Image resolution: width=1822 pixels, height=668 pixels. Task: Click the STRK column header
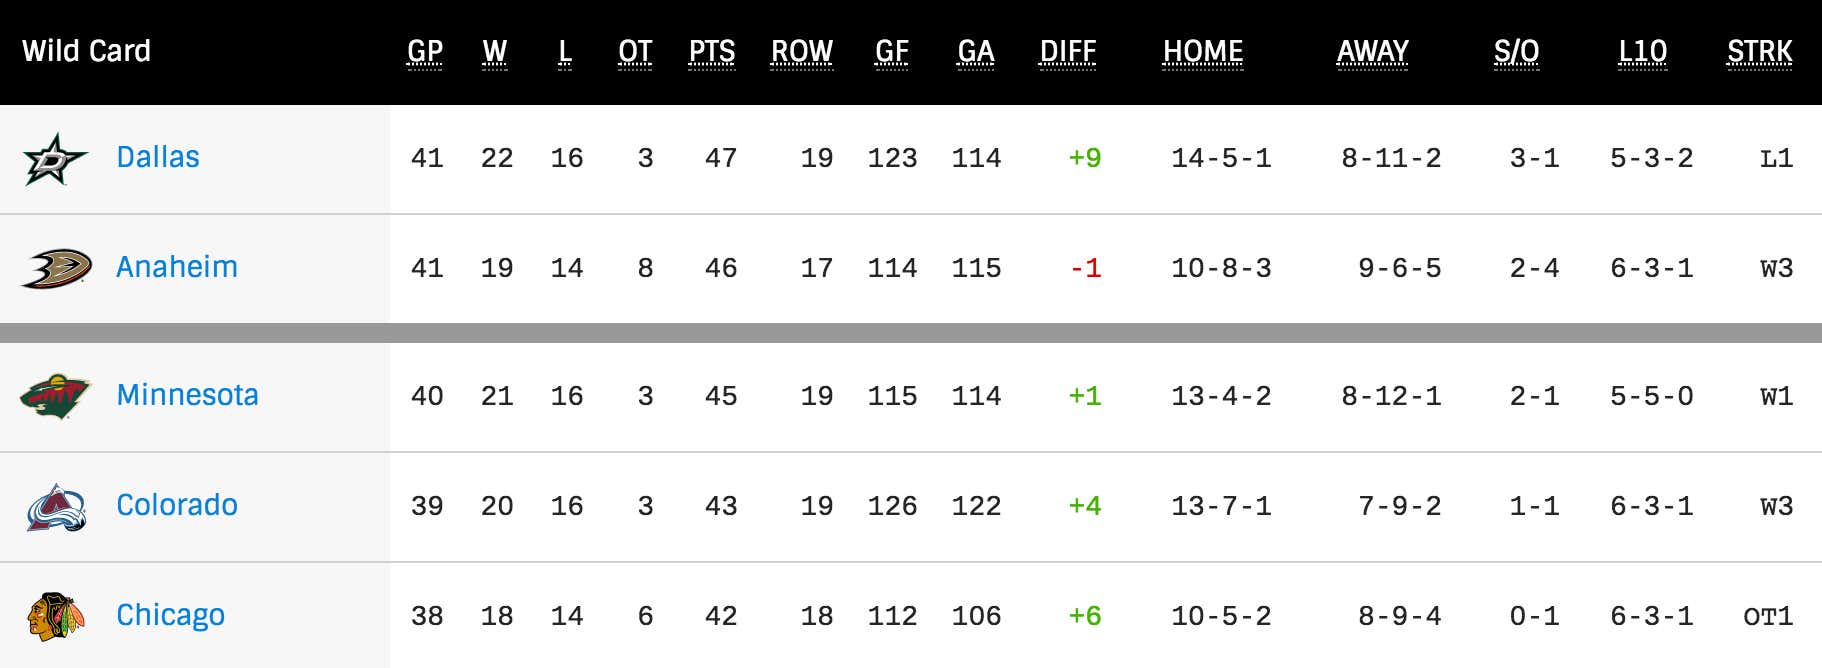1759,51
